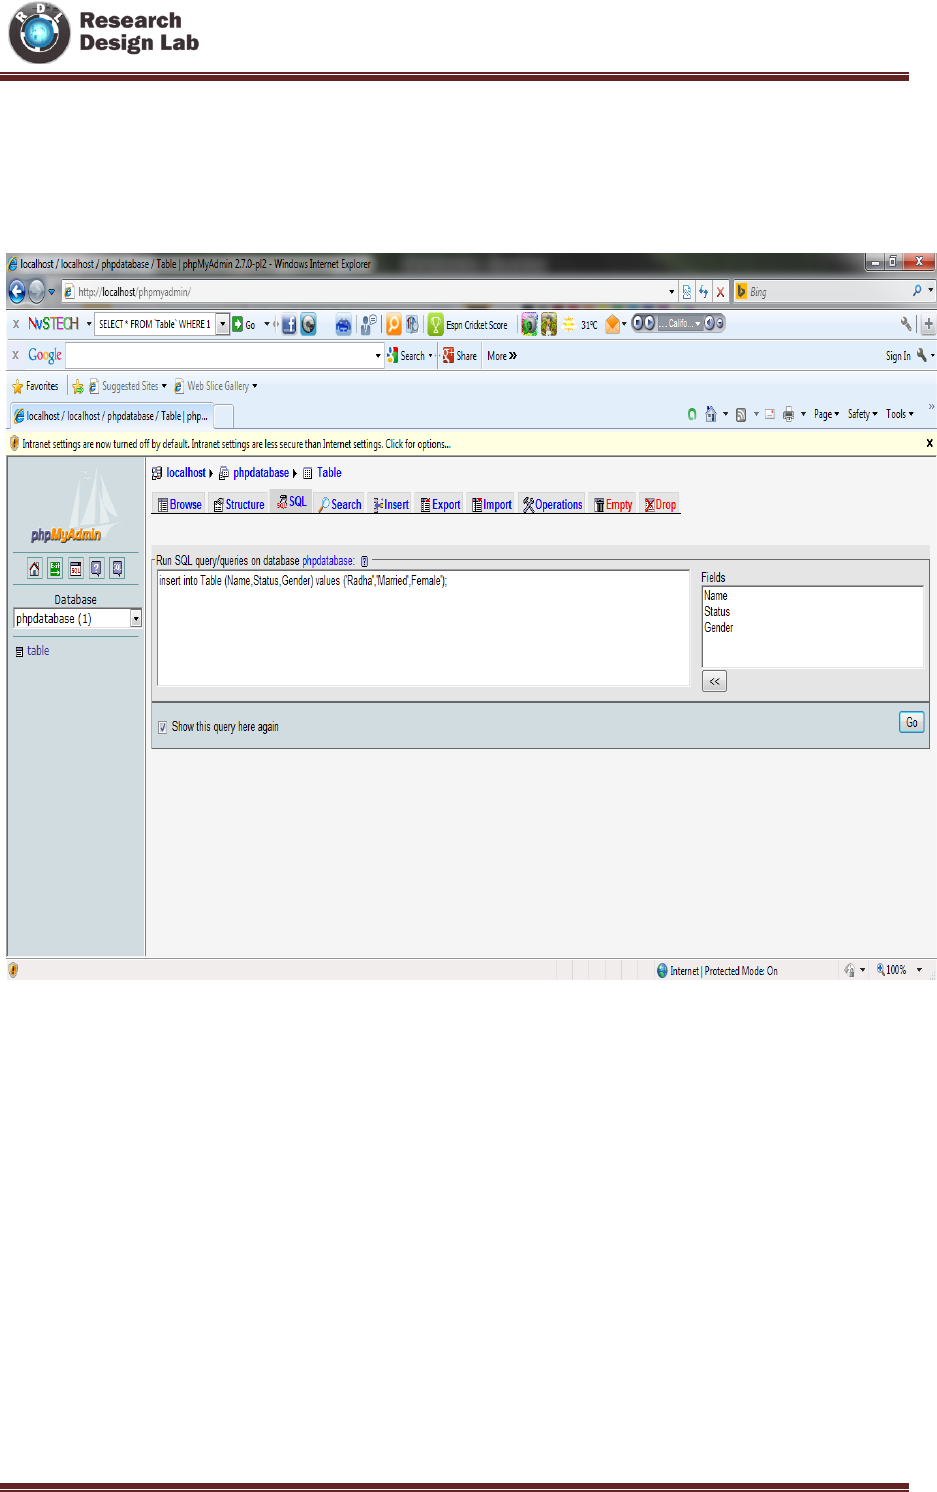The image size is (937, 1492).
Task: Open the address bar history dropdown arrow
Action: pyautogui.click(x=671, y=292)
